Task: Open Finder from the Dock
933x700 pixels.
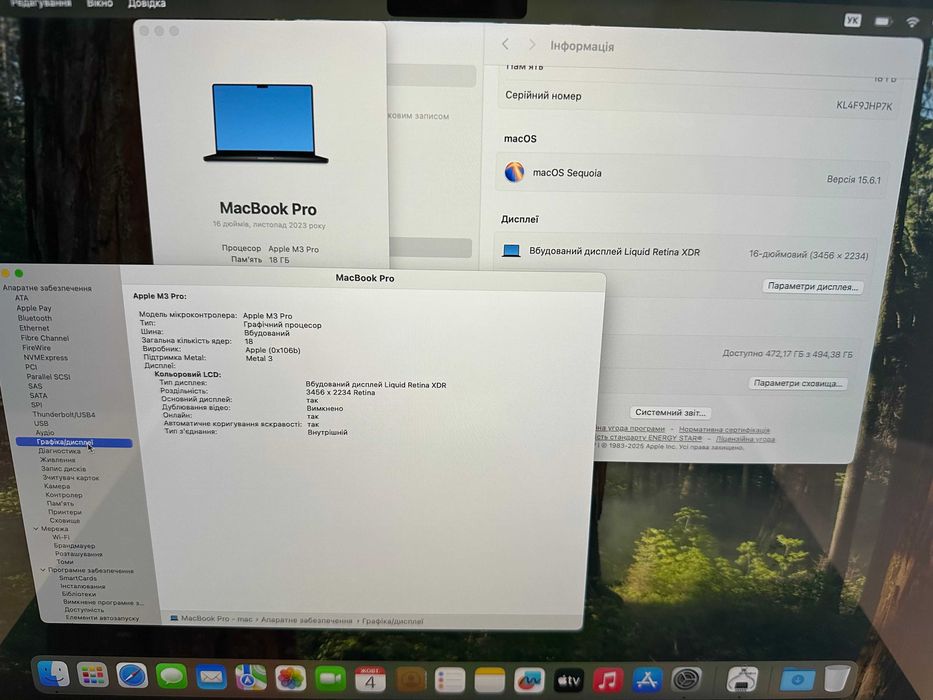Action: click(x=54, y=674)
